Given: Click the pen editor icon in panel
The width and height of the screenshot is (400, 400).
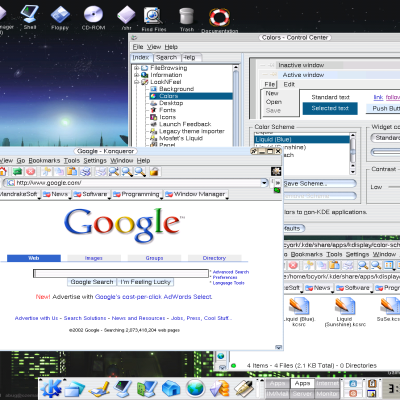Looking at the screenshot, I should coord(244,389).
